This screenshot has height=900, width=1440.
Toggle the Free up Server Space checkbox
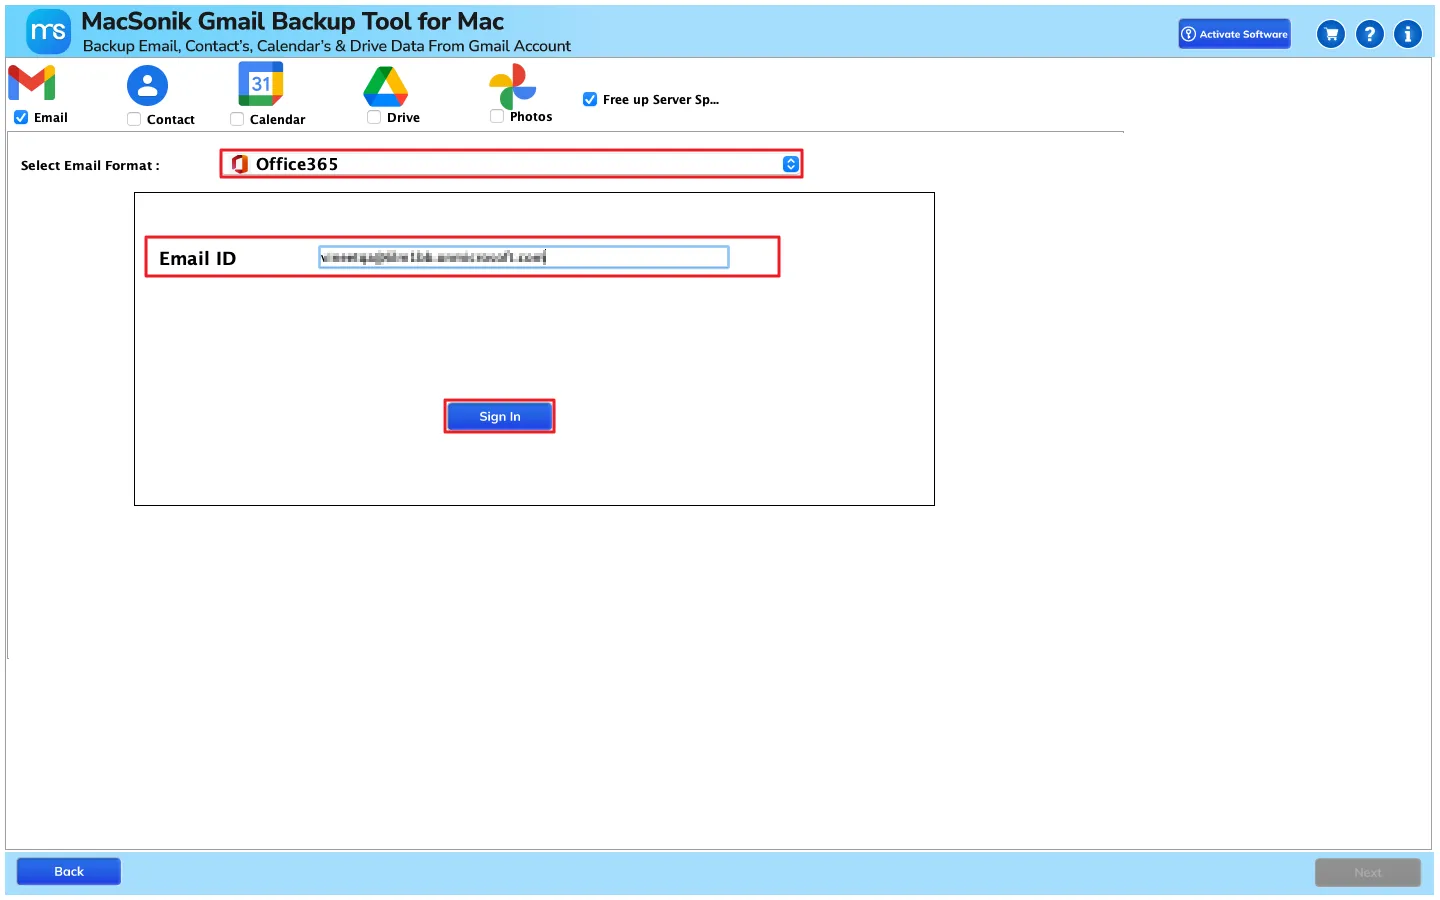click(x=590, y=99)
